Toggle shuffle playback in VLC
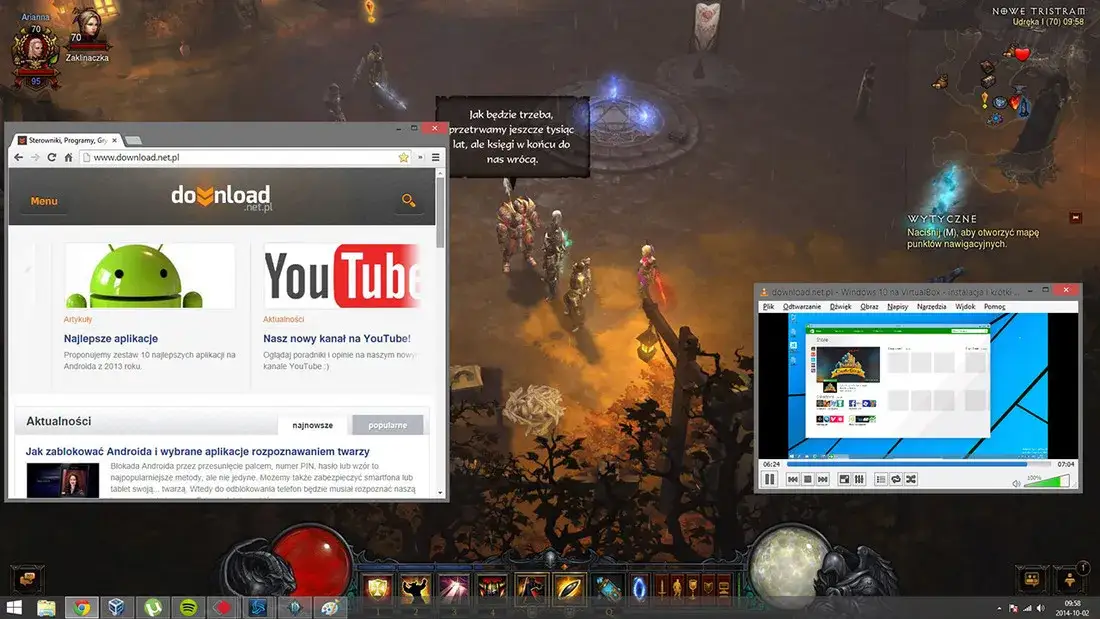The height and width of the screenshot is (619, 1100). [x=911, y=480]
